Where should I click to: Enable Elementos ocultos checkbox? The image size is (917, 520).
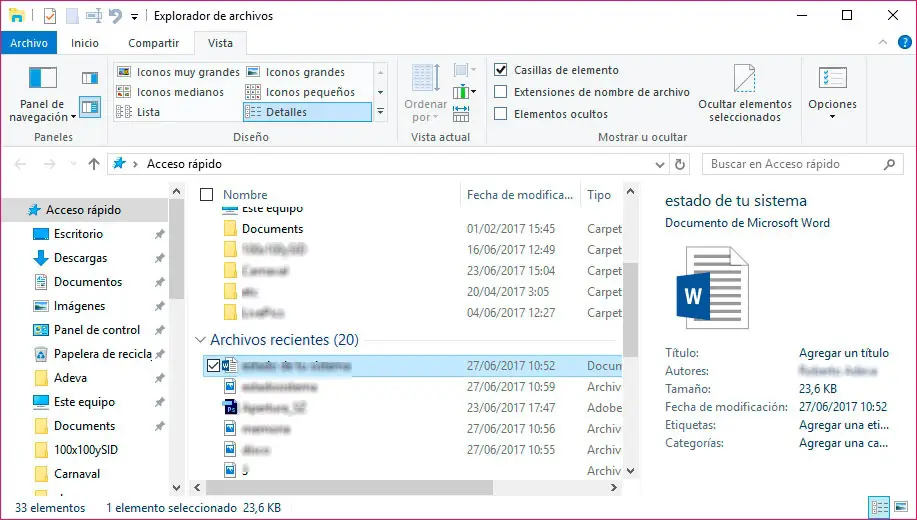pyautogui.click(x=501, y=113)
